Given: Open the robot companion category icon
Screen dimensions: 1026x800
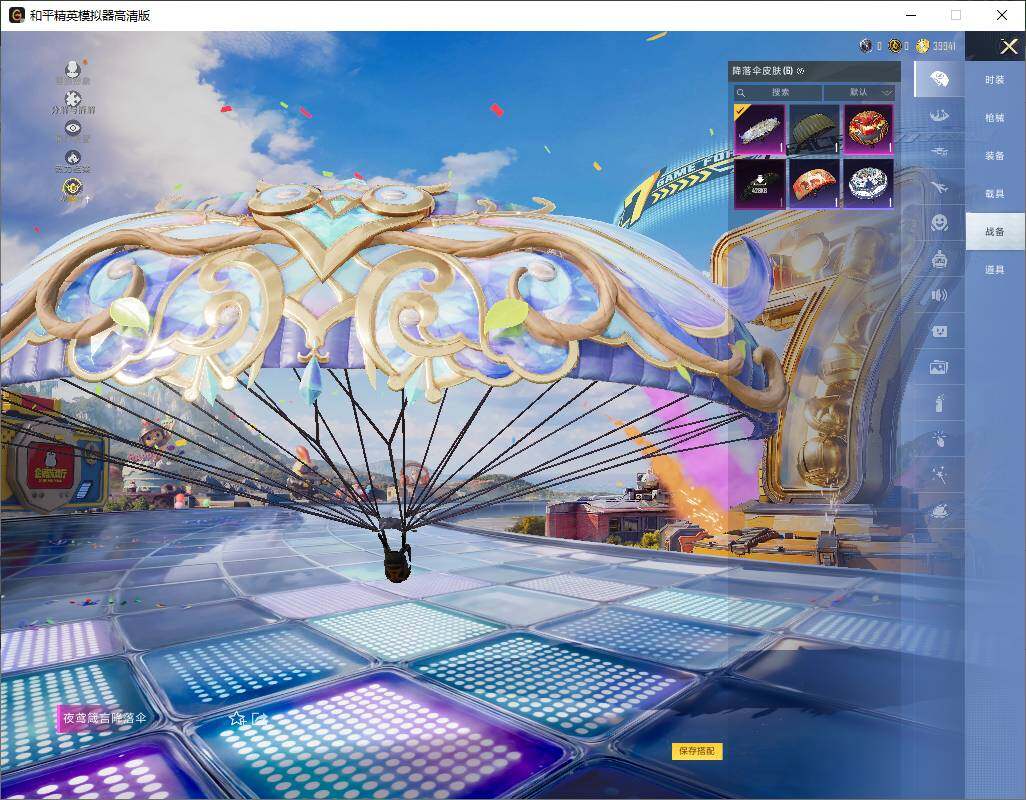Looking at the screenshot, I should pyautogui.click(x=939, y=260).
